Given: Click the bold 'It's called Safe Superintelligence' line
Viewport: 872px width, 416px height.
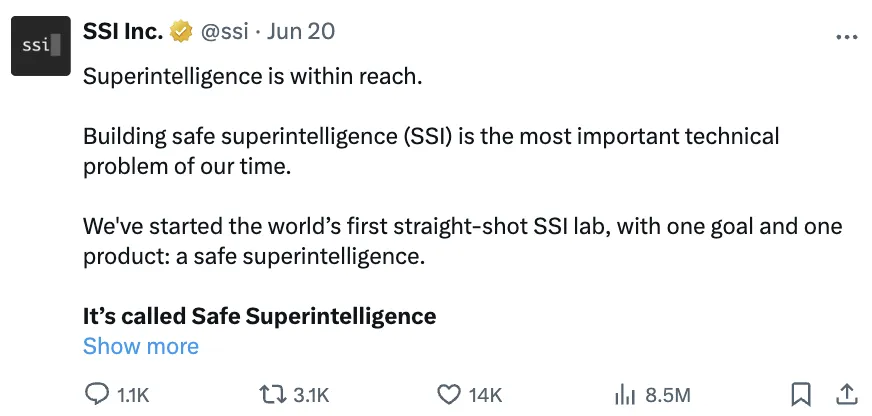Looking at the screenshot, I should pos(260,316).
